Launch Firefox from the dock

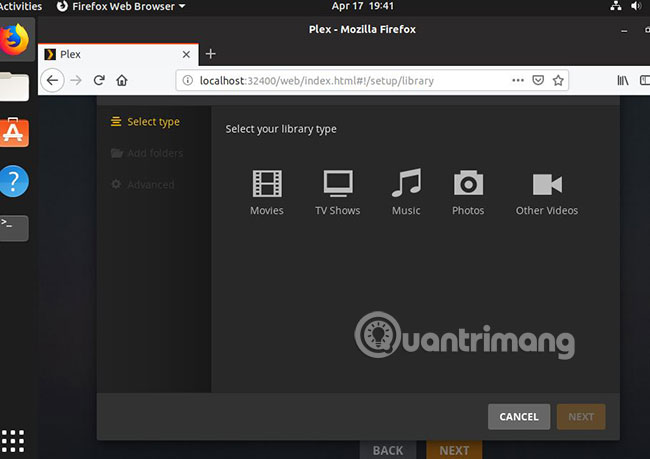(x=15, y=40)
